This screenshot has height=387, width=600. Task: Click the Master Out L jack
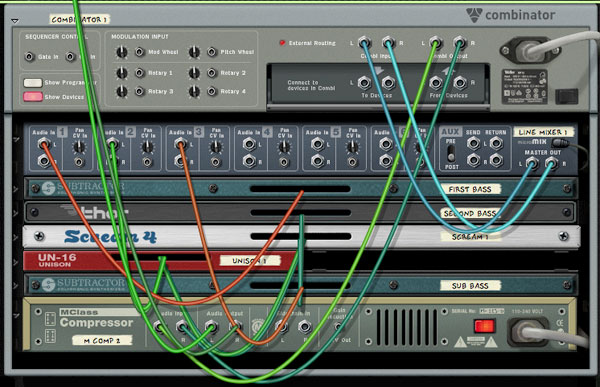[532, 163]
